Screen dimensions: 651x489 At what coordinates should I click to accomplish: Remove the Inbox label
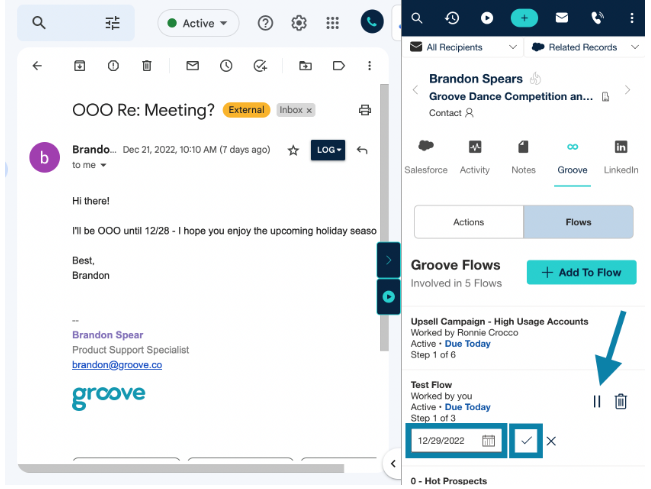tap(309, 110)
